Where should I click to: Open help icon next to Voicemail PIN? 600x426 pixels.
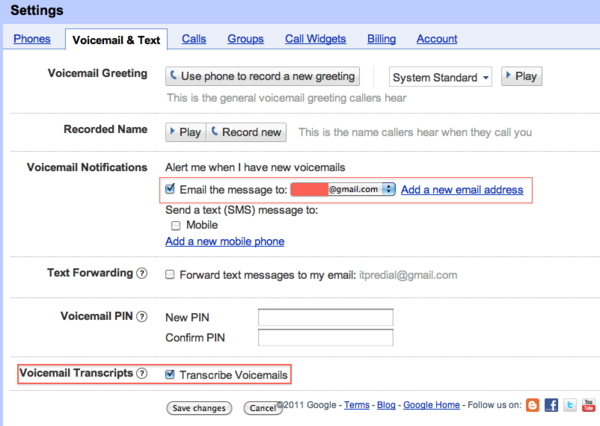point(142,317)
